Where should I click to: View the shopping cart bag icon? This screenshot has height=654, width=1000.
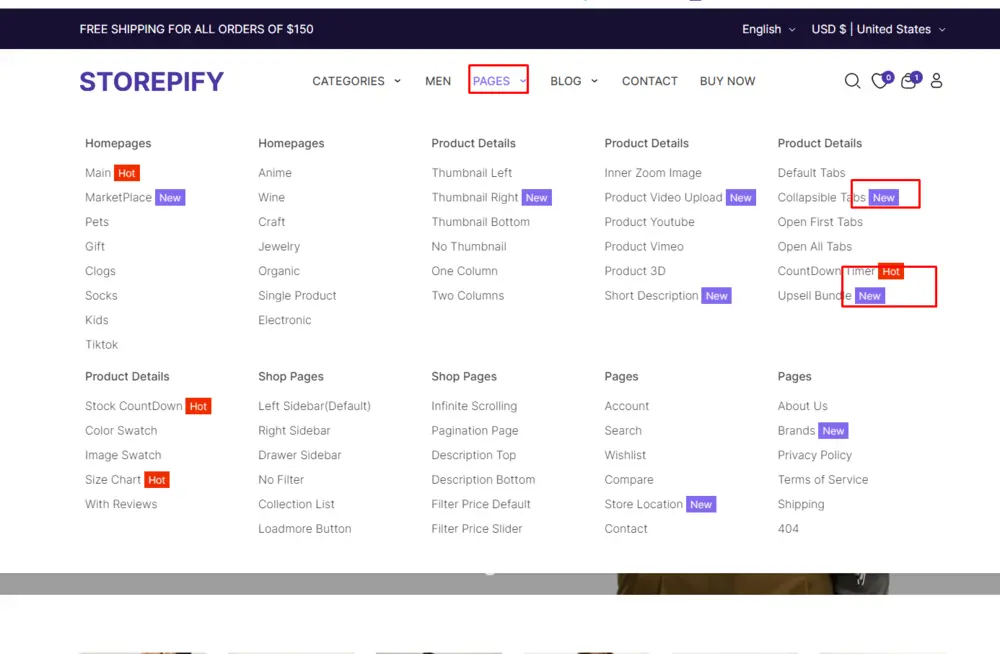point(908,81)
